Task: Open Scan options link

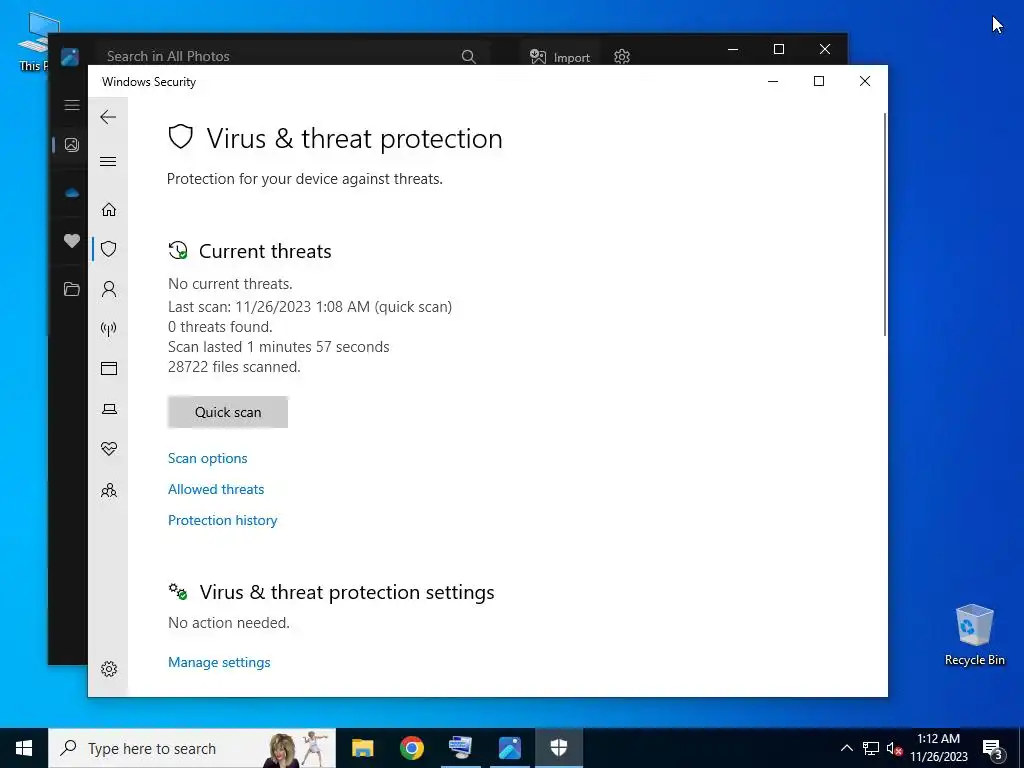Action: point(208,458)
